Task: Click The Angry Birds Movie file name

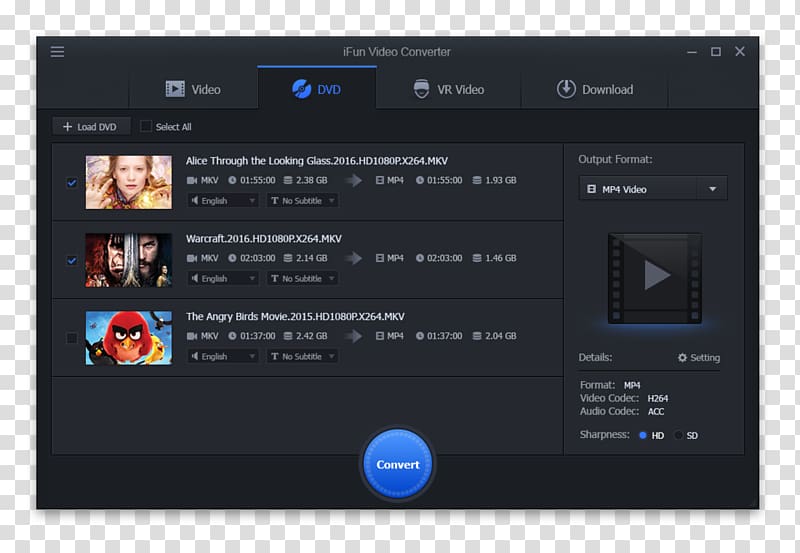Action: [x=295, y=317]
